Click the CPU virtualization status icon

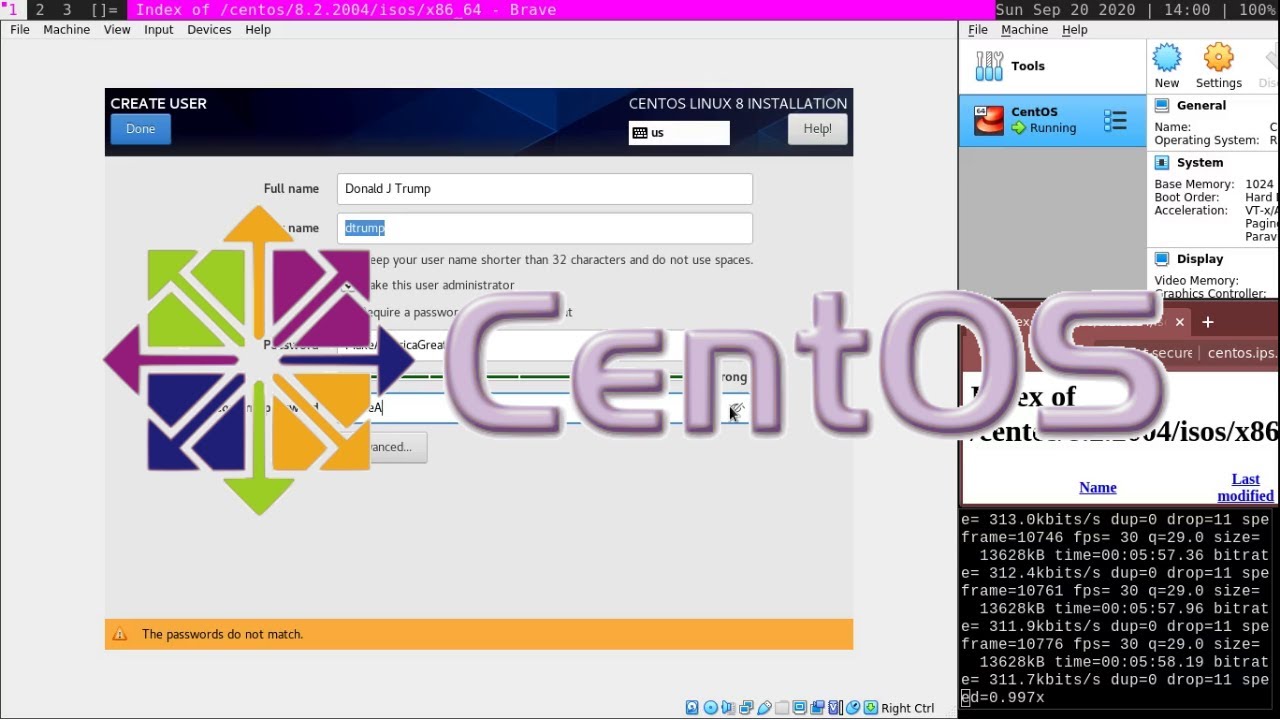835,708
